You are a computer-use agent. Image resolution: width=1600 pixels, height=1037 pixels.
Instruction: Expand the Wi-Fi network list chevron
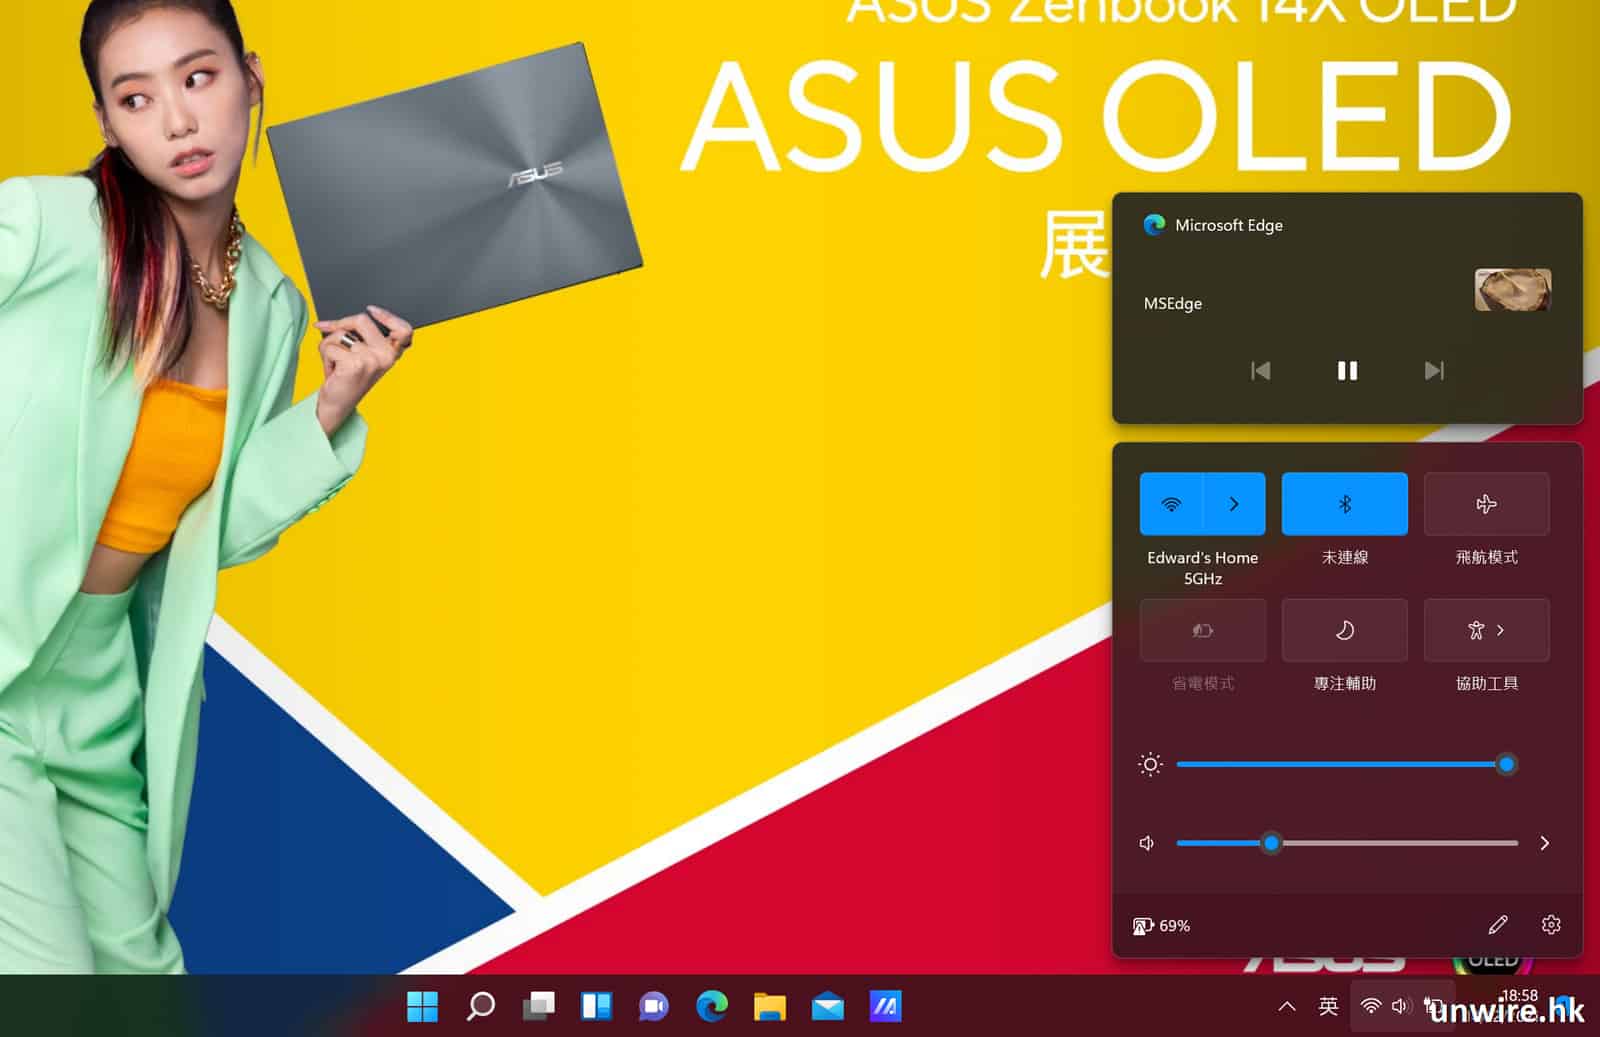coord(1234,504)
